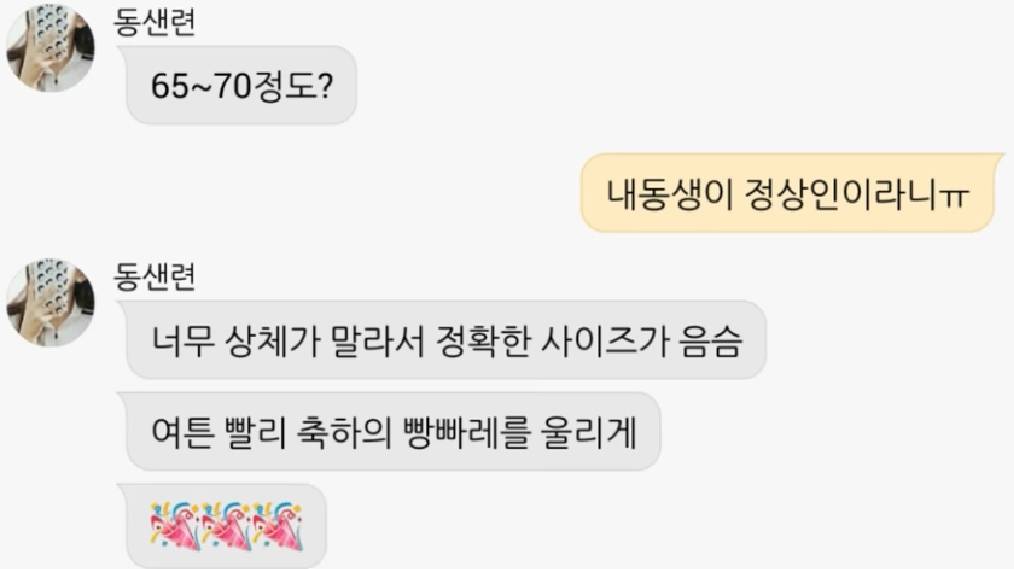Viewport: 1014px width, 569px height.
Task: Open the second 동샌련 profile picture
Action: point(50,303)
